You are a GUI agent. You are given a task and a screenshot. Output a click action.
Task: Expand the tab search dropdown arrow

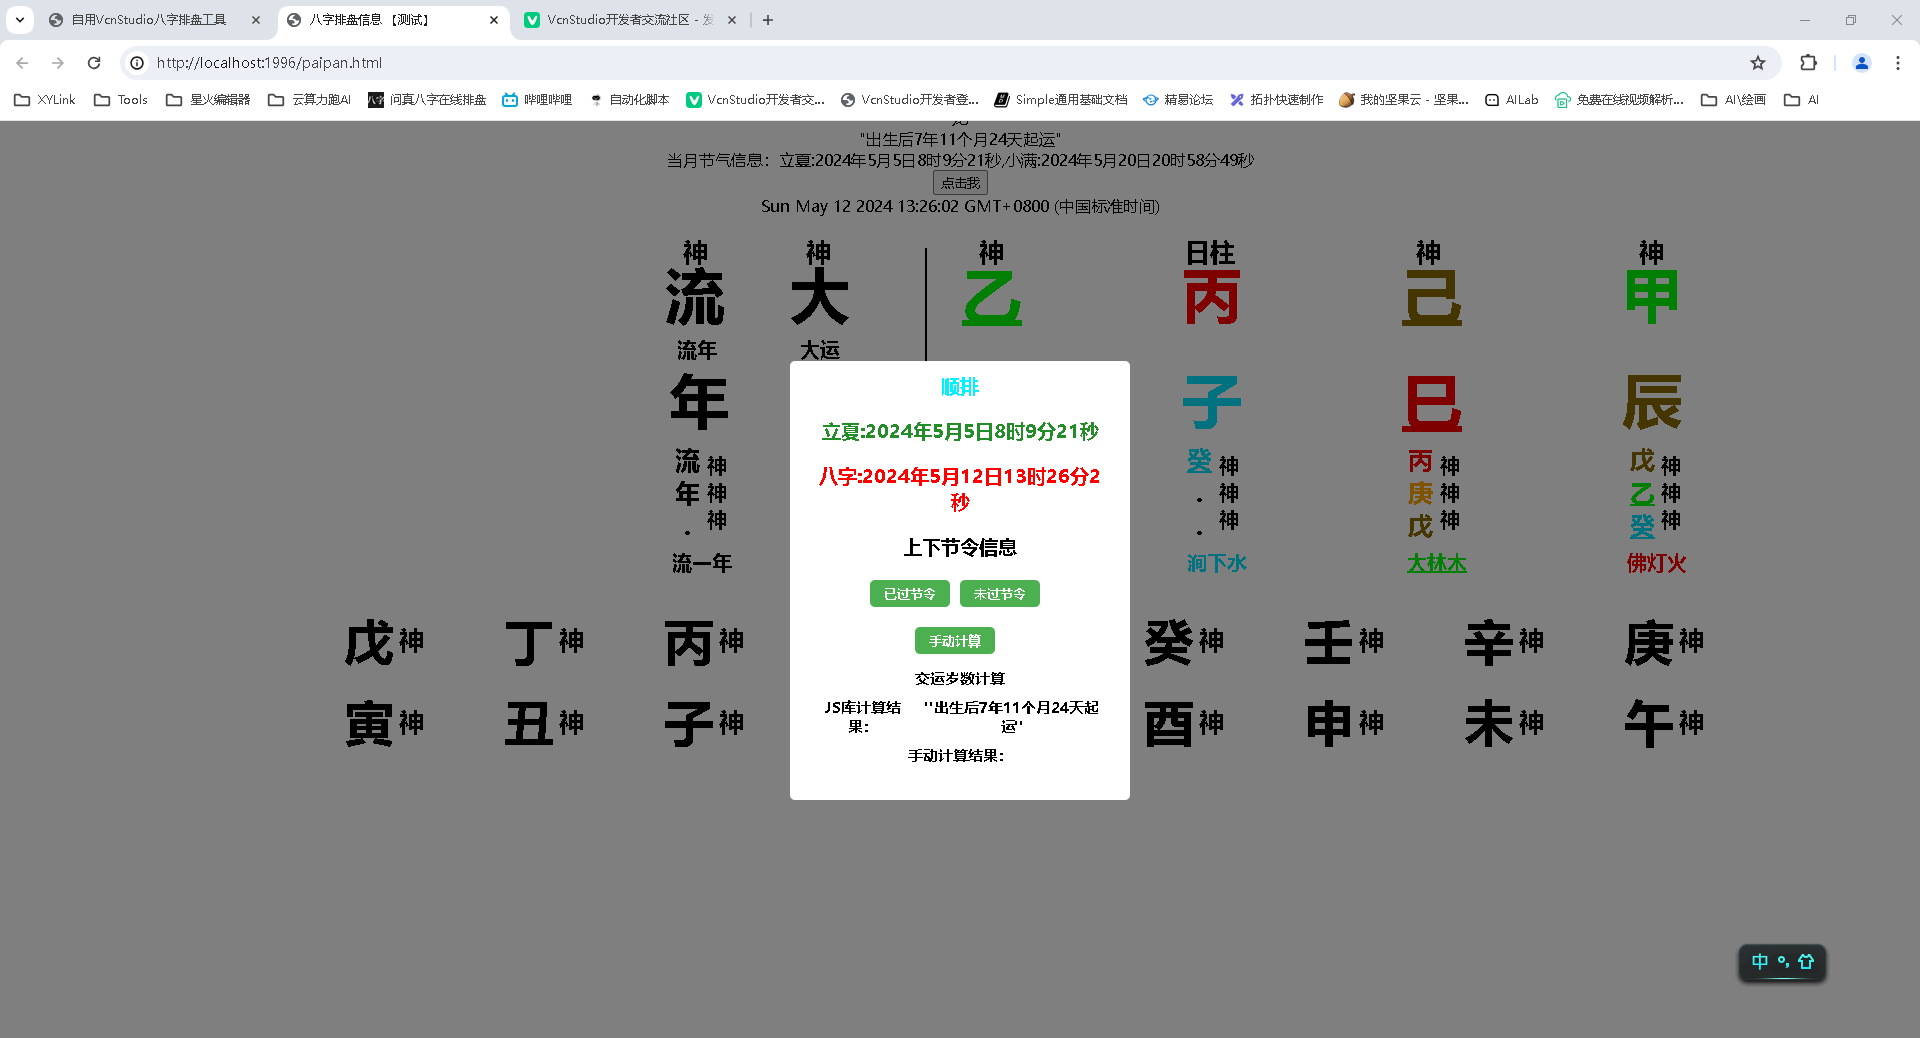click(20, 20)
